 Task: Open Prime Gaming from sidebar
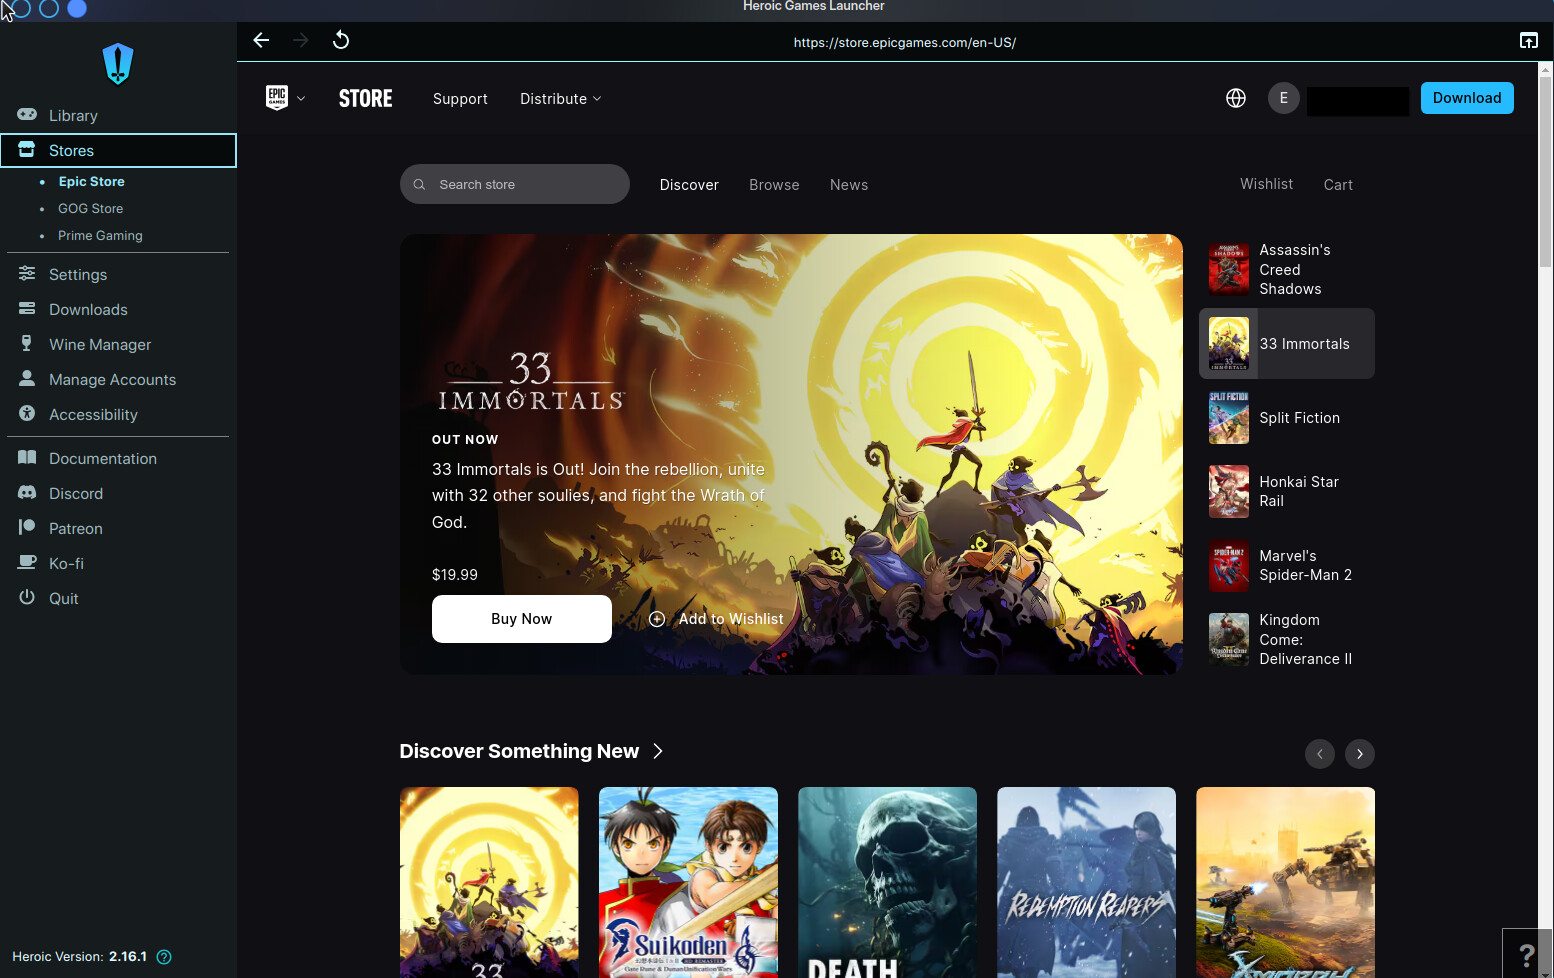click(x=100, y=235)
